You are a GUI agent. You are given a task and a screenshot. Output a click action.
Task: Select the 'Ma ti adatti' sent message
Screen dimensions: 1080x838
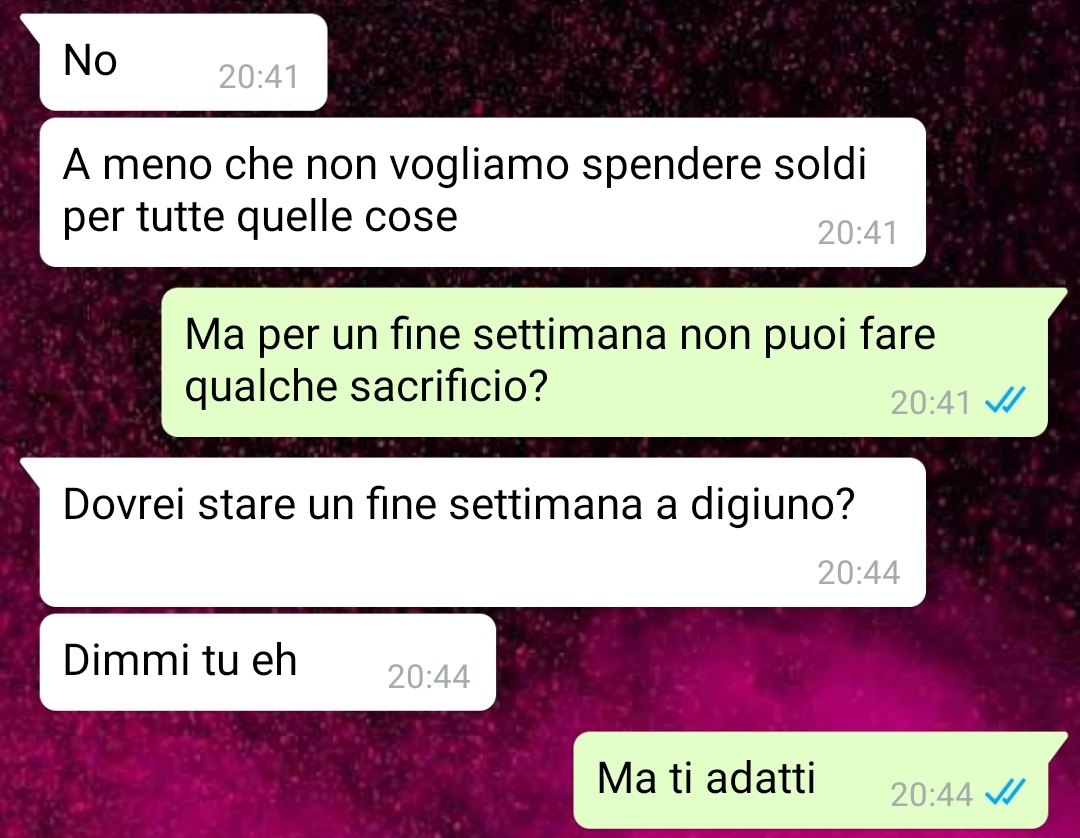click(811, 780)
